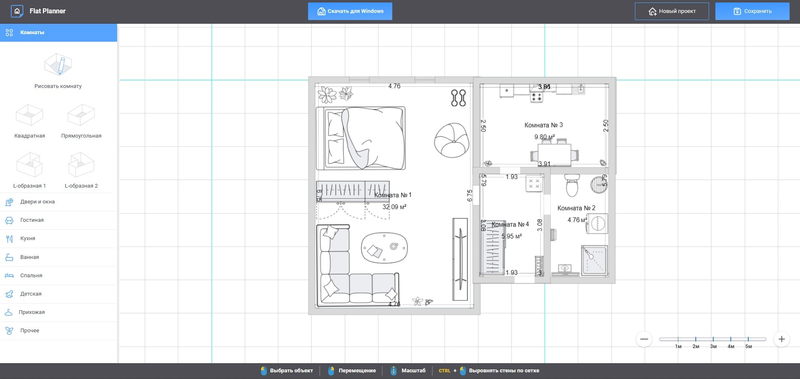
Task: Select the TV stand along the wall
Action: click(x=460, y=259)
